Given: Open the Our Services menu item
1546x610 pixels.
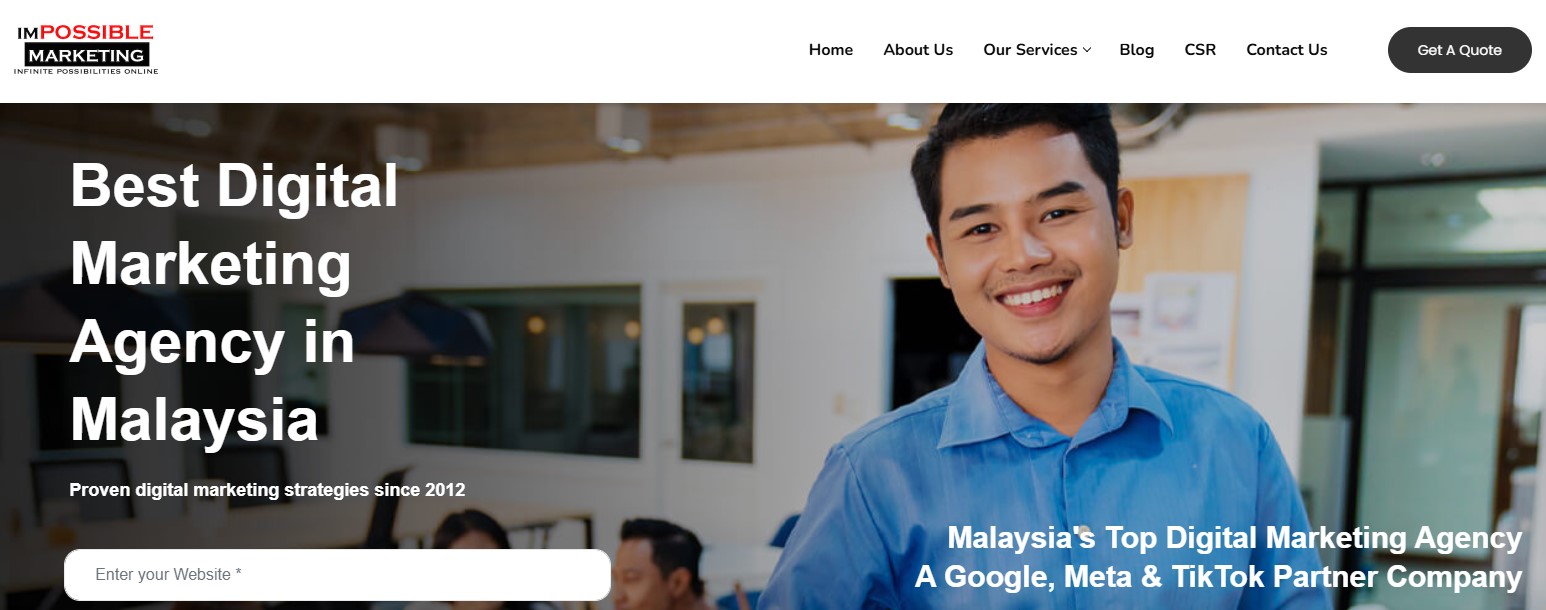Looking at the screenshot, I should click(x=1030, y=50).
